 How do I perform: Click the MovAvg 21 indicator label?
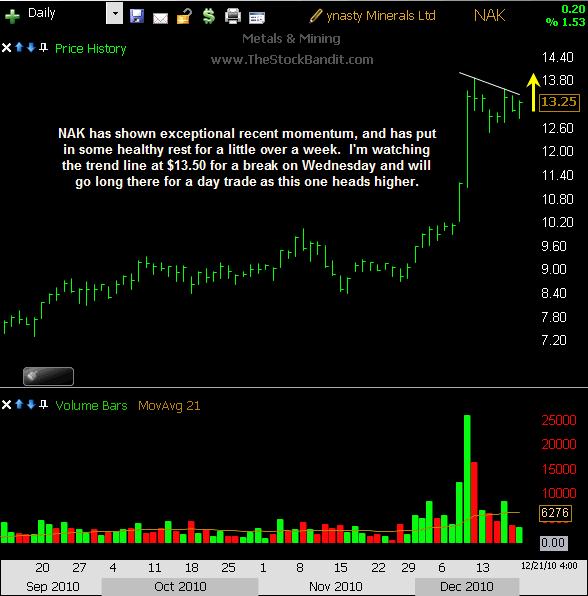point(169,406)
